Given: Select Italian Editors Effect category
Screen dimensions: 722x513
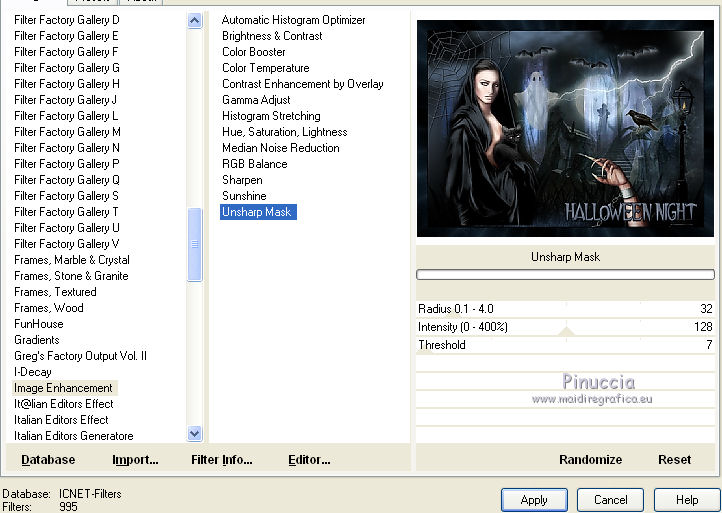Looking at the screenshot, I should pyautogui.click(x=61, y=420).
